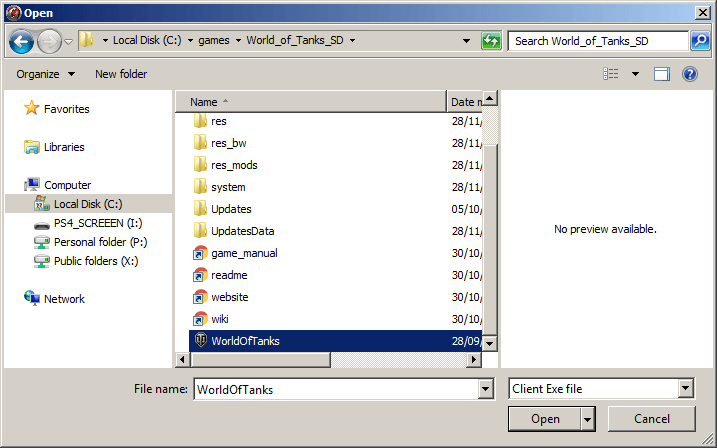The height and width of the screenshot is (448, 717).
Task: Click the folder icon in the address bar
Action: pyautogui.click(x=86, y=40)
